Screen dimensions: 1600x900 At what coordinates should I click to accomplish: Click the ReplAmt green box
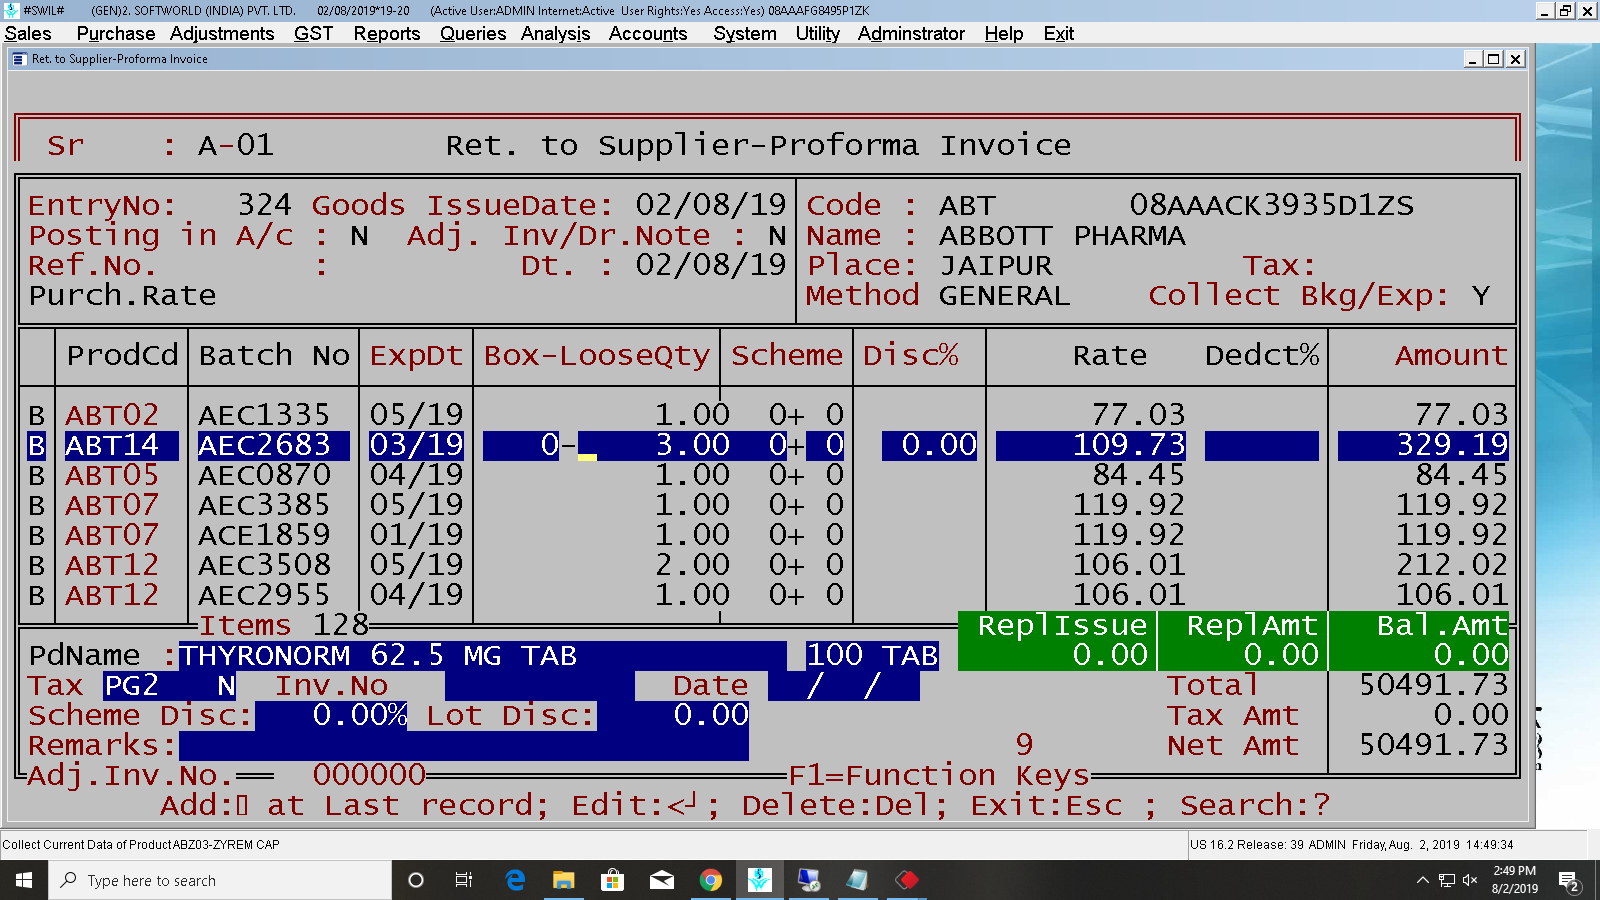[x=1243, y=641]
